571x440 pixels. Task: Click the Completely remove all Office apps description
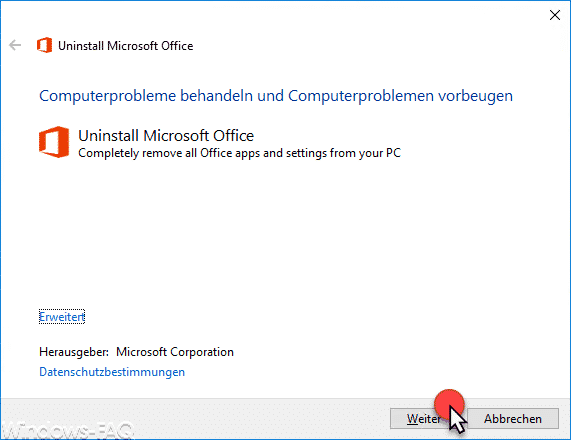point(239,153)
